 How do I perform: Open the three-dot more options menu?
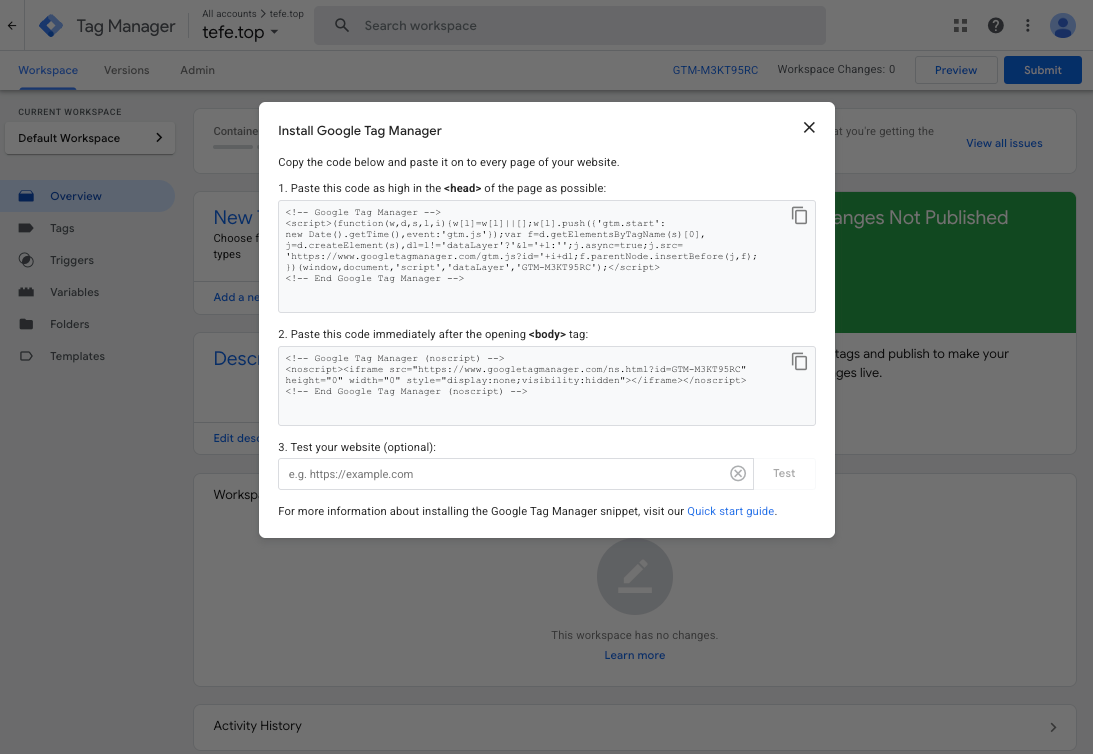pyautogui.click(x=1027, y=26)
